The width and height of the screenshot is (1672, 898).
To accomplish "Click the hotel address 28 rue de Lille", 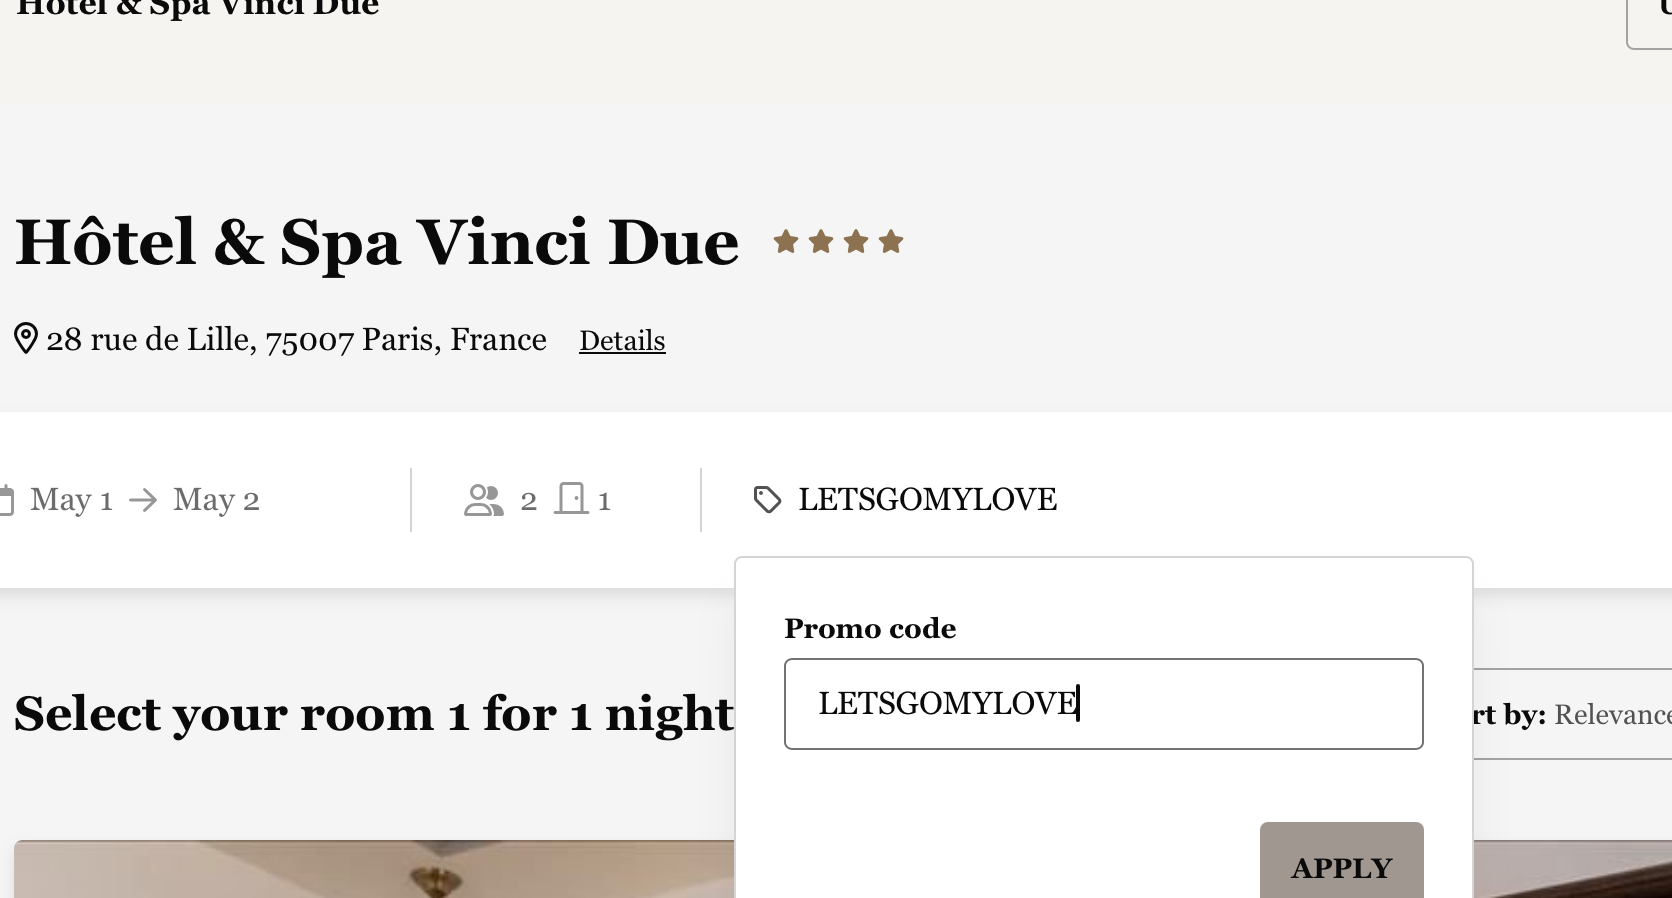I will pos(296,340).
